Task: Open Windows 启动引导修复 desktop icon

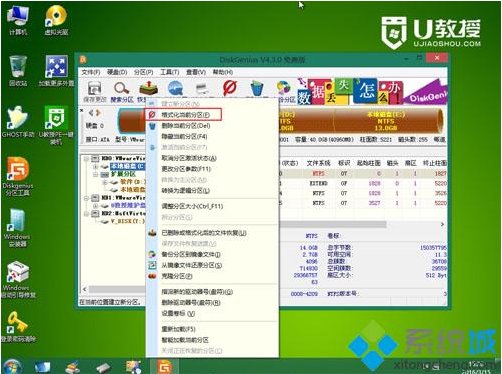Action: (18, 280)
